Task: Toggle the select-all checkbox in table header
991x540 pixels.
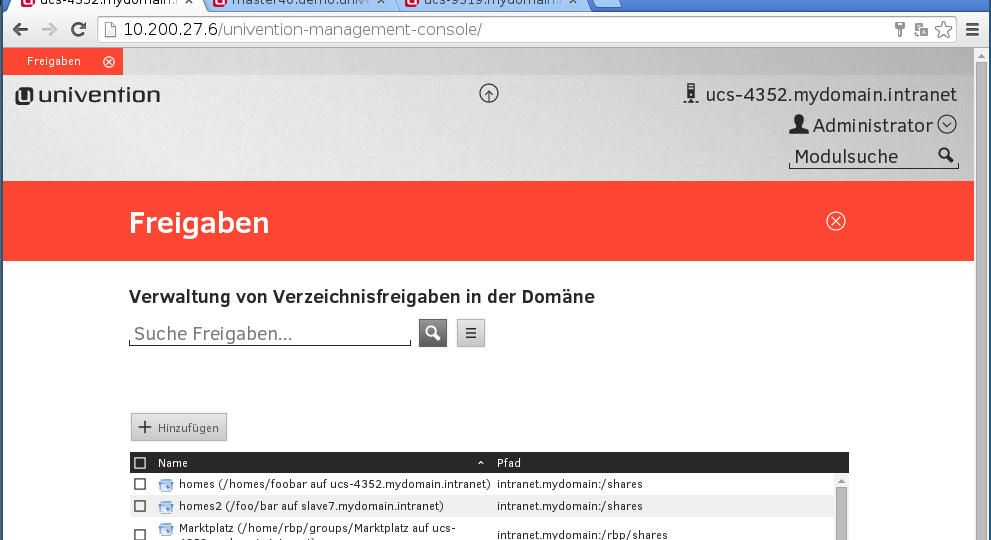Action: tap(140, 463)
